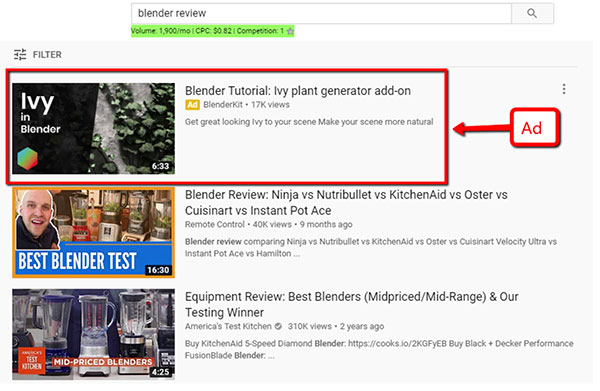This screenshot has width=600, height=391.
Task: Visit the America's Test Kitchen channel link
Action: point(228,326)
